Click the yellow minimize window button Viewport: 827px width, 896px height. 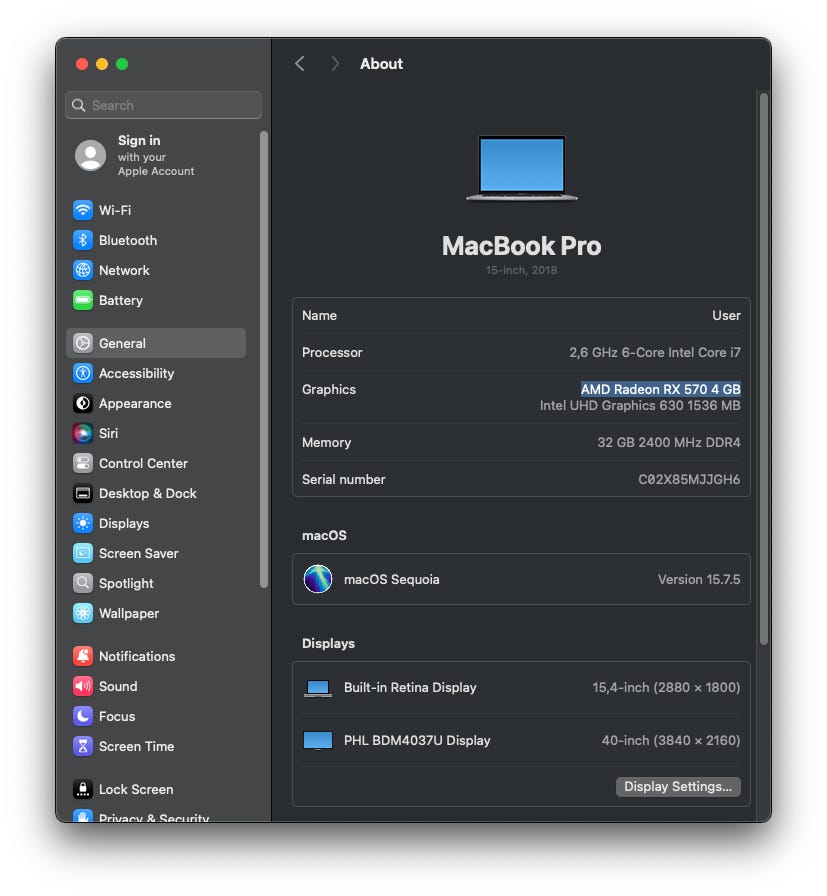coord(102,64)
